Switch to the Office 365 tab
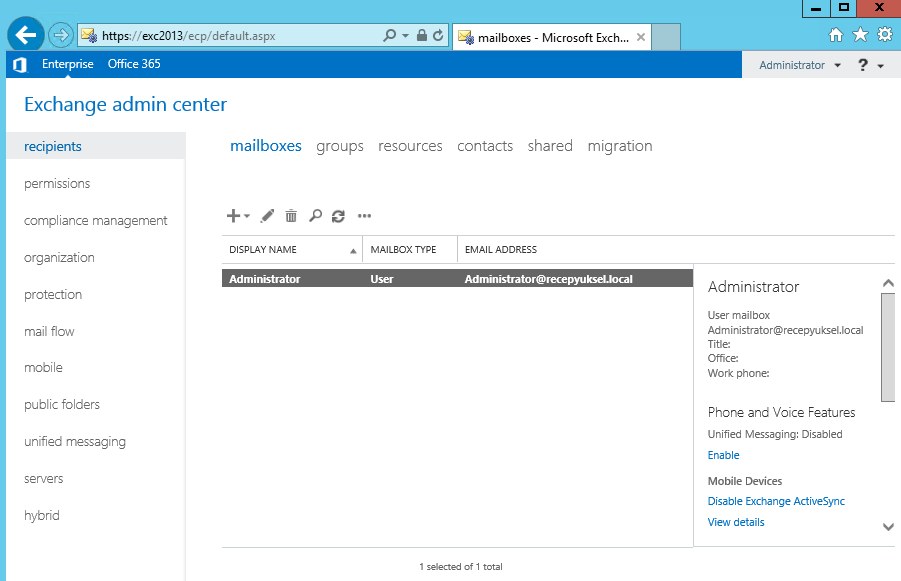901x581 pixels. [x=134, y=64]
